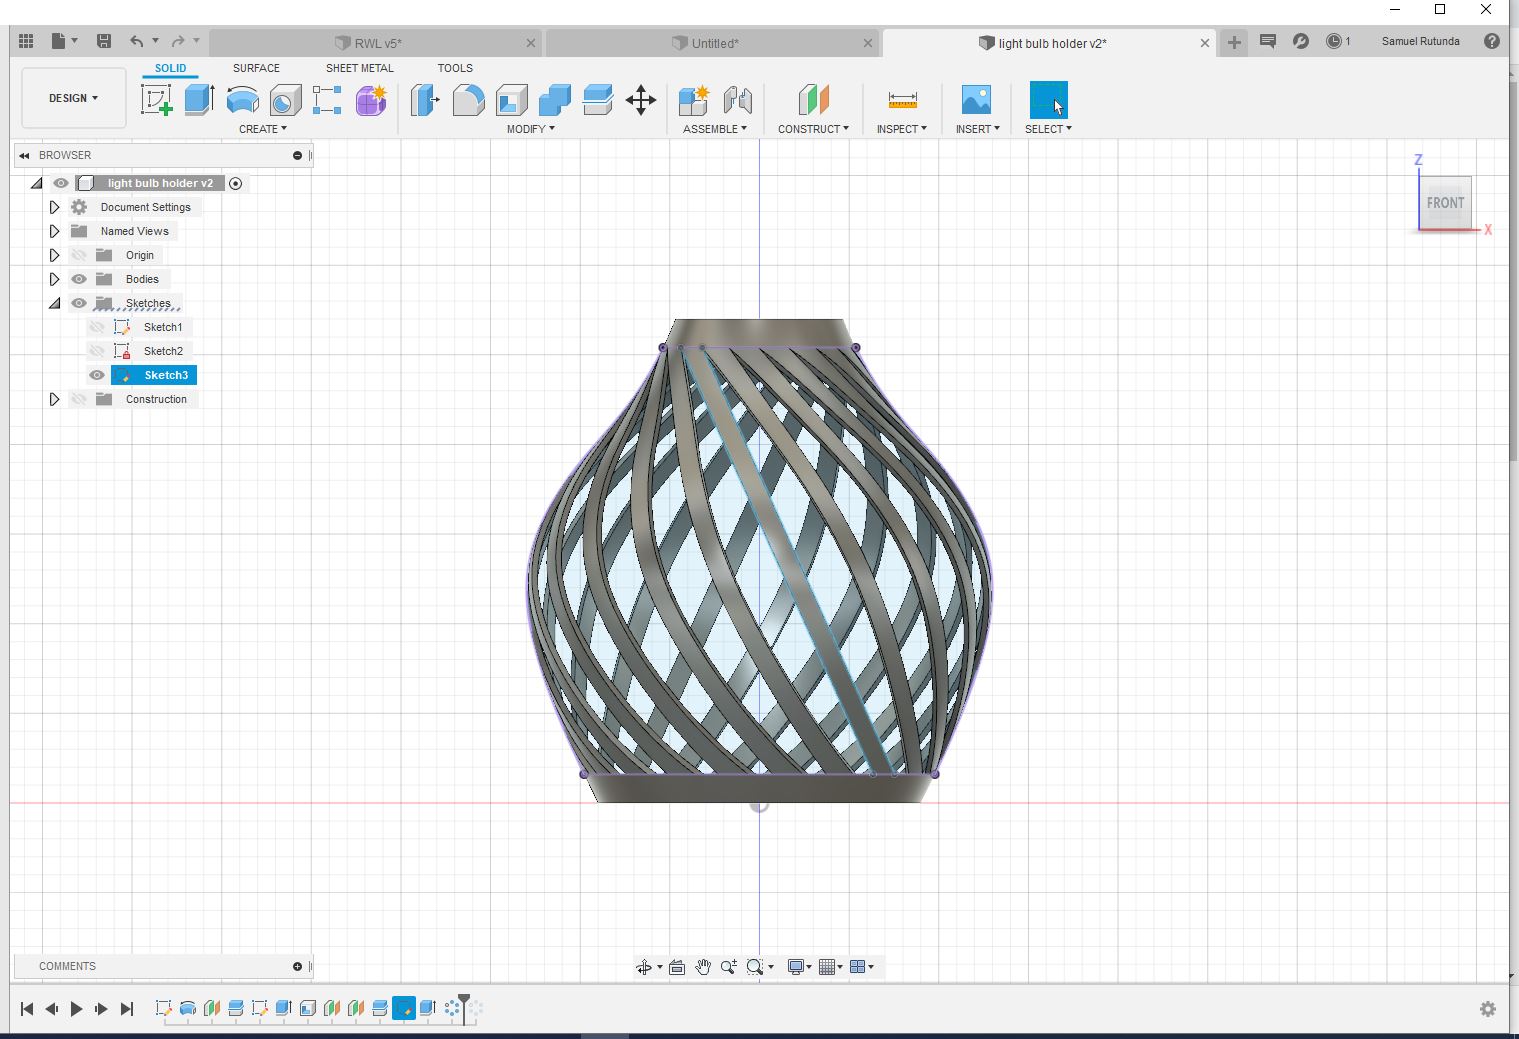The width and height of the screenshot is (1519, 1039).
Task: Toggle the Sketches folder visibility eye
Action: 79,303
